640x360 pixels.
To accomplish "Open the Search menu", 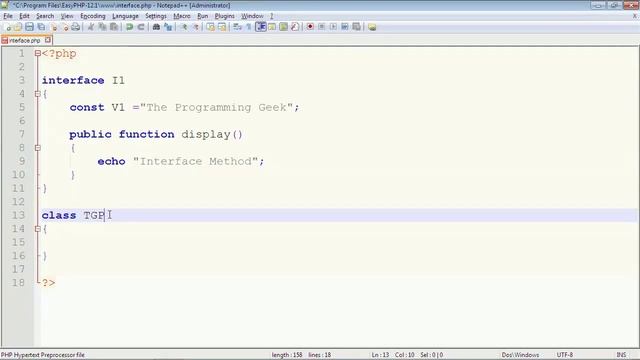I will [45, 16].
